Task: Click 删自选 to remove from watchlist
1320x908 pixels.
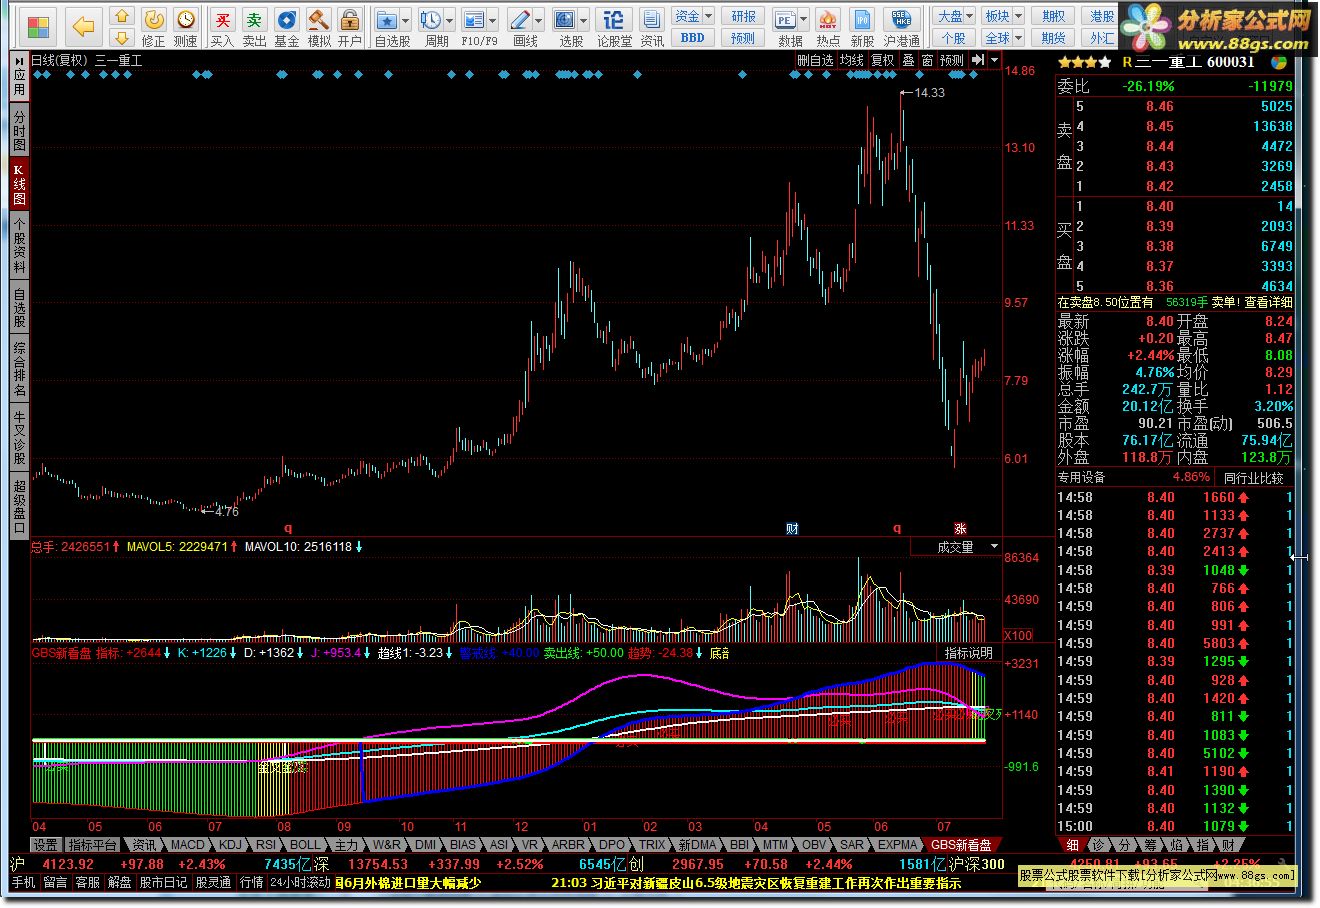Action: click(x=815, y=60)
